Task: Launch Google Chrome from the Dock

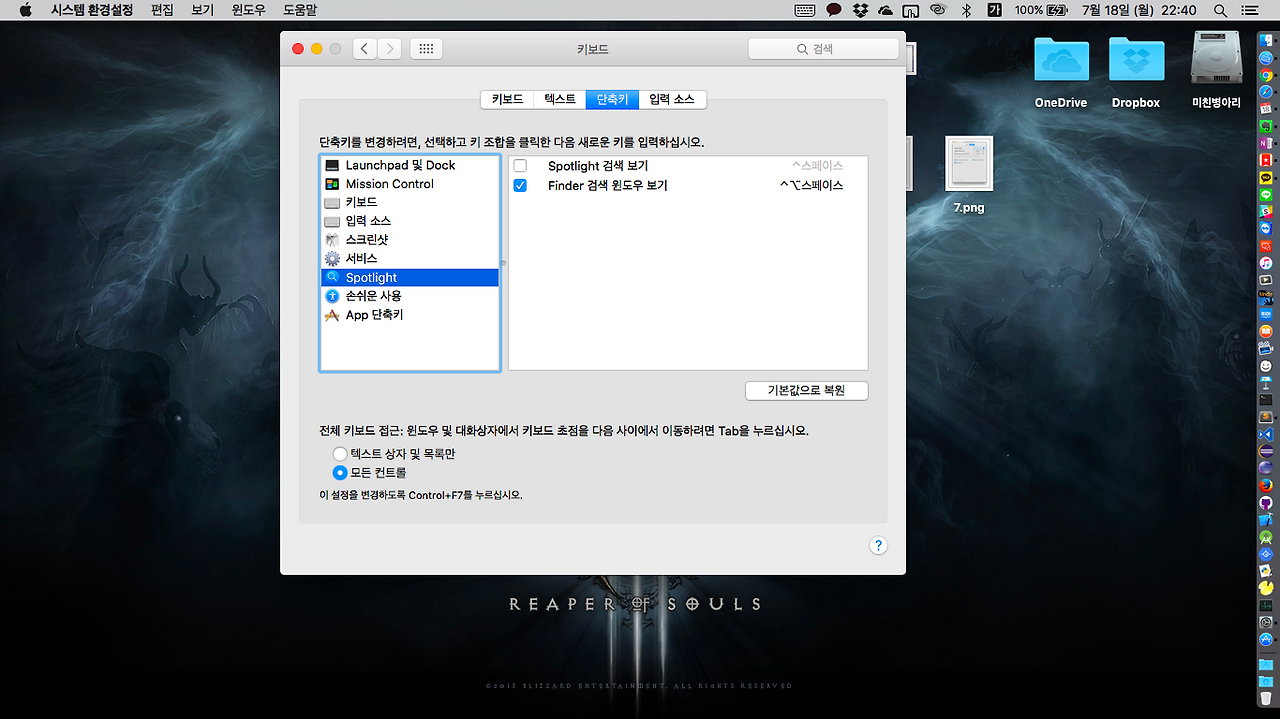Action: click(1266, 75)
